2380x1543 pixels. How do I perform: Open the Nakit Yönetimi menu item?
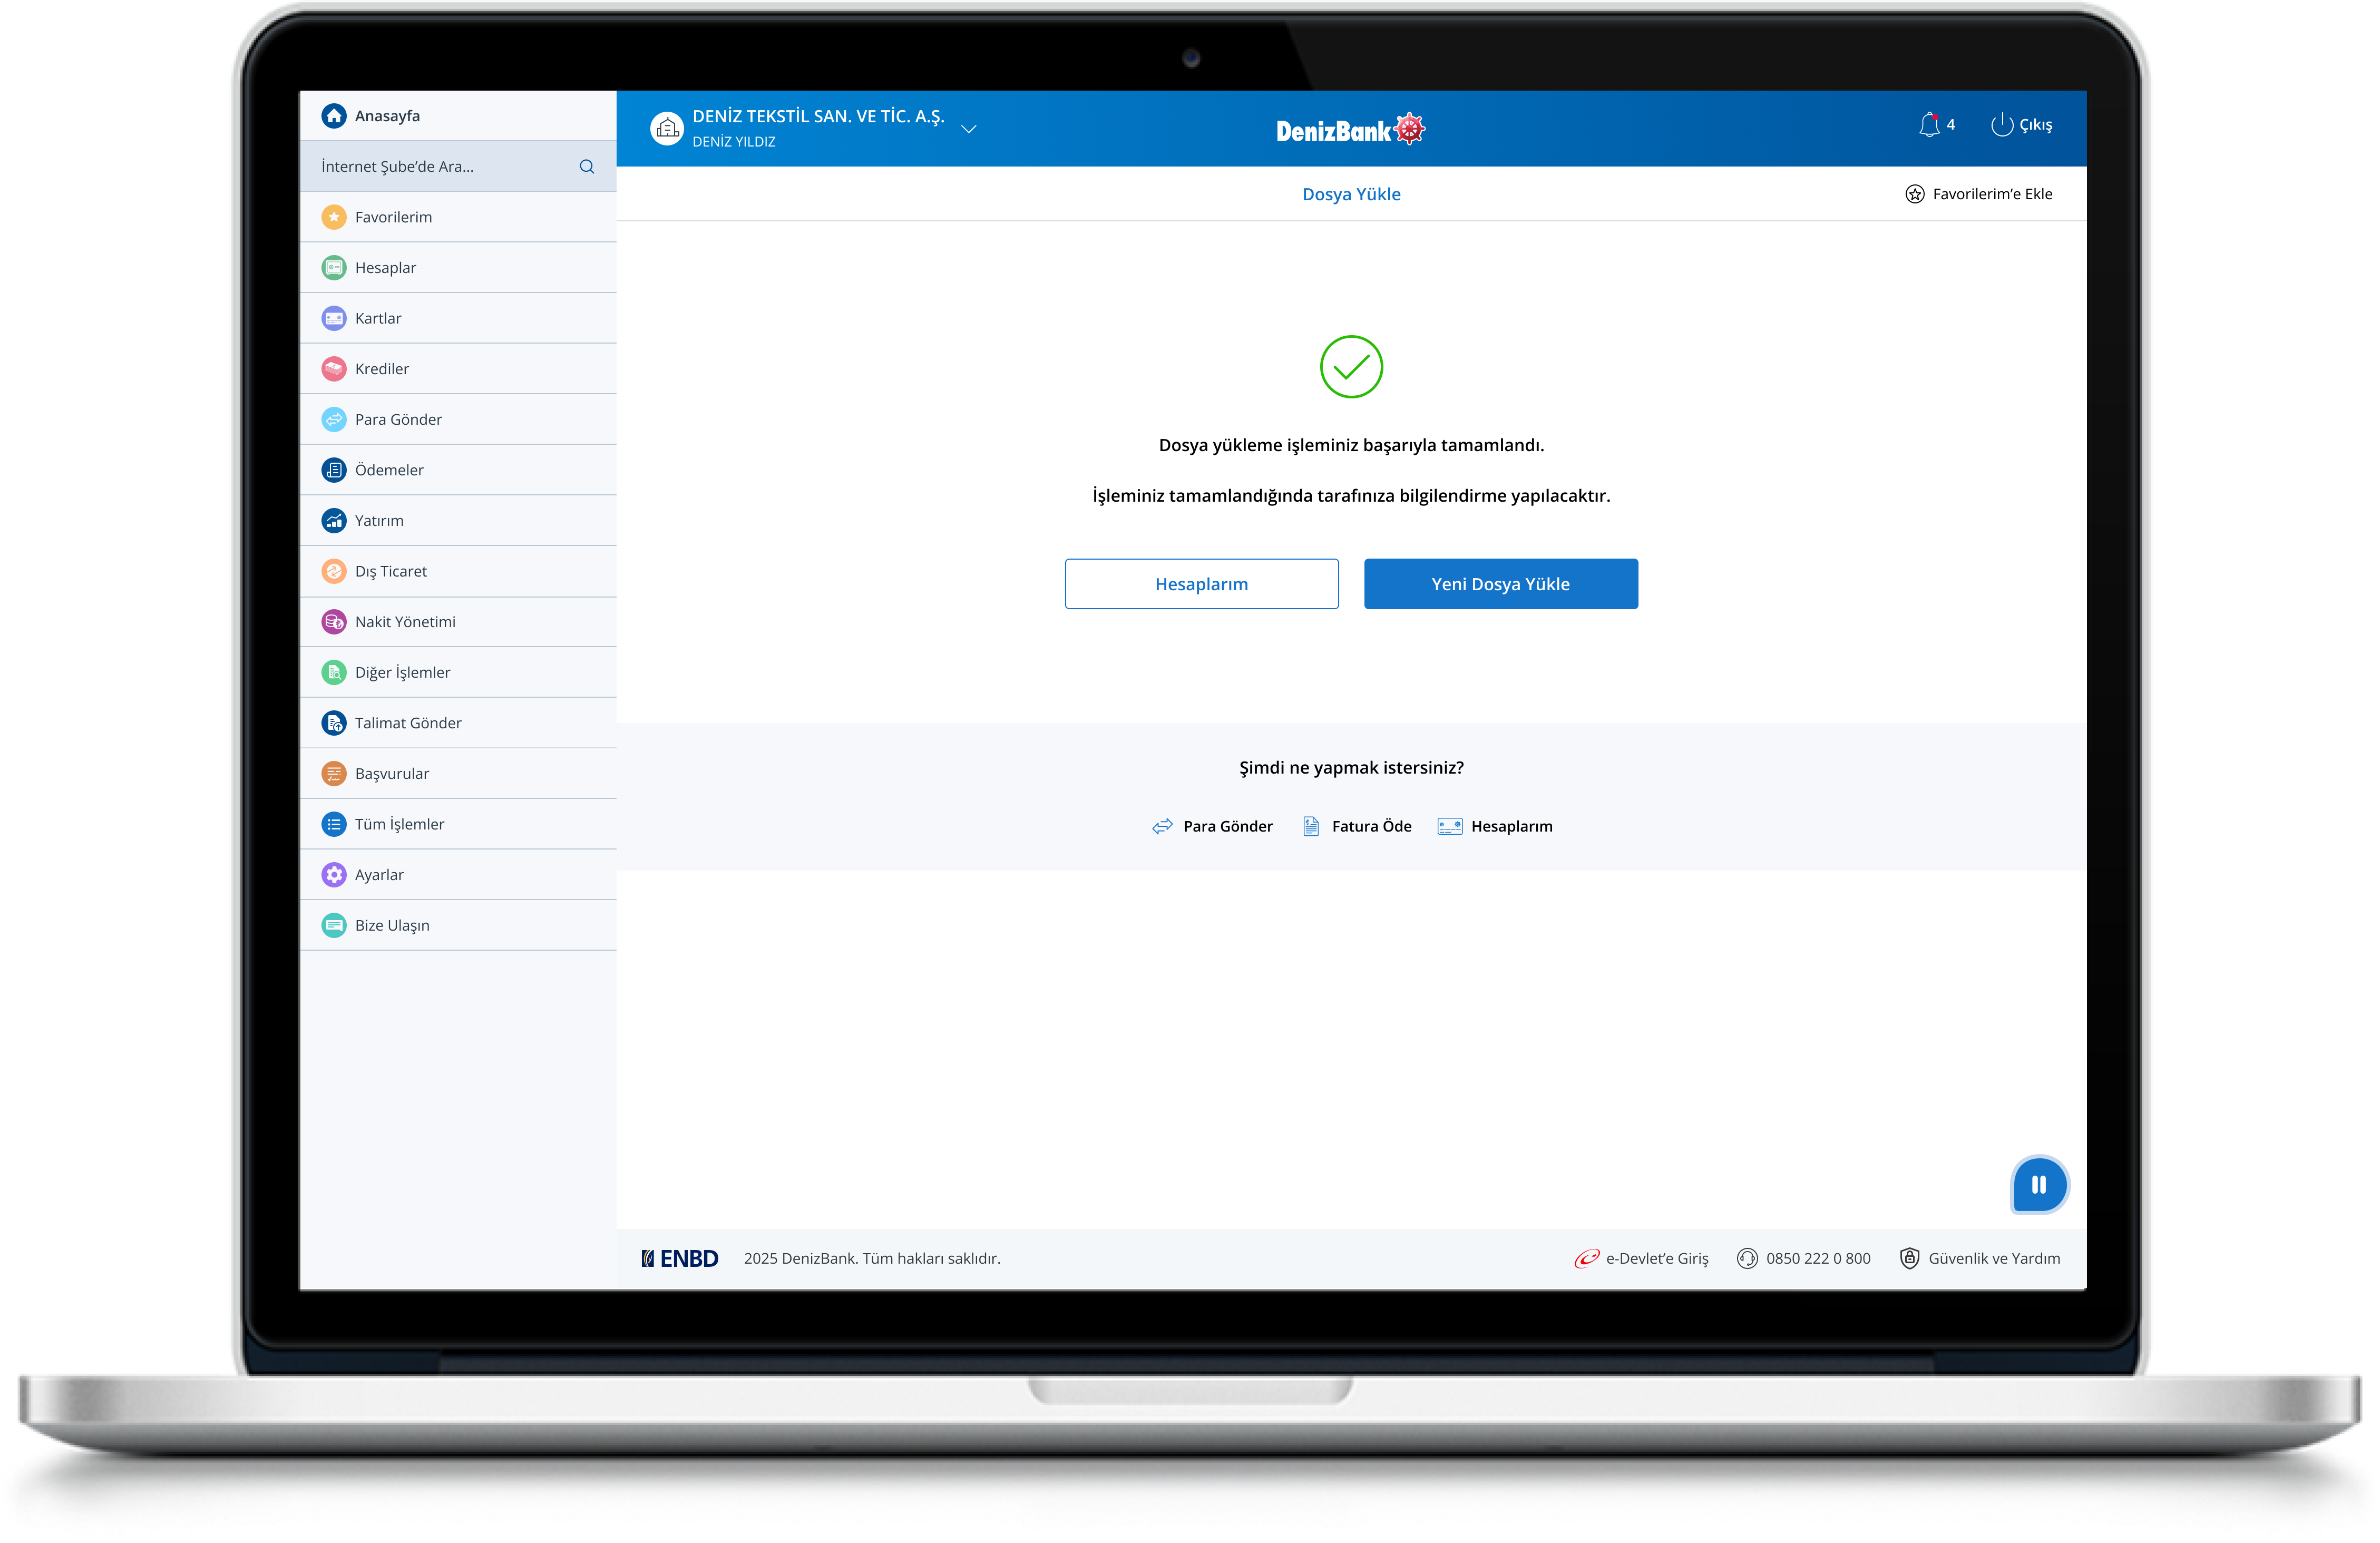pyautogui.click(x=405, y=622)
